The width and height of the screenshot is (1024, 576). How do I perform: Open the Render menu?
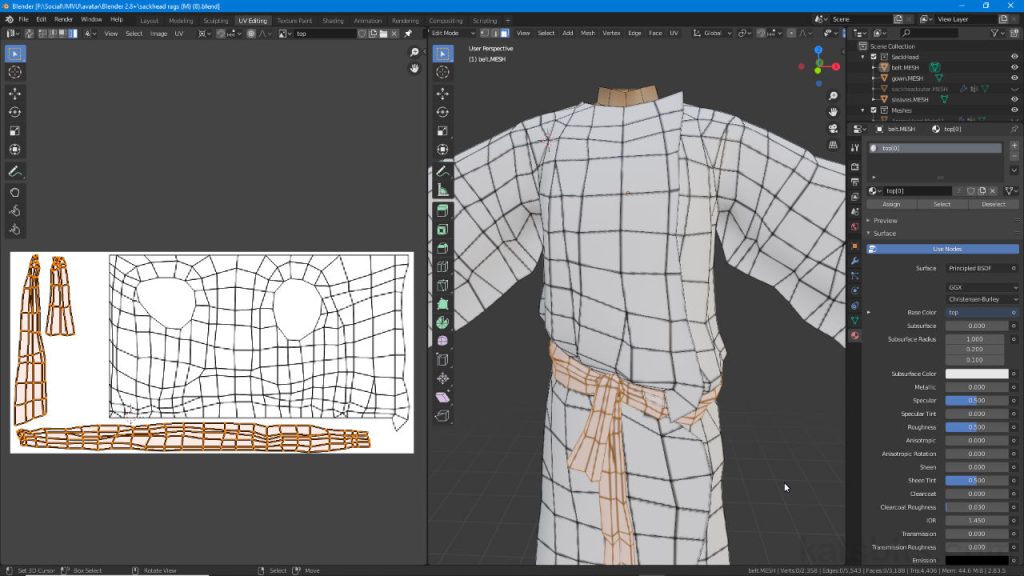(x=63, y=19)
